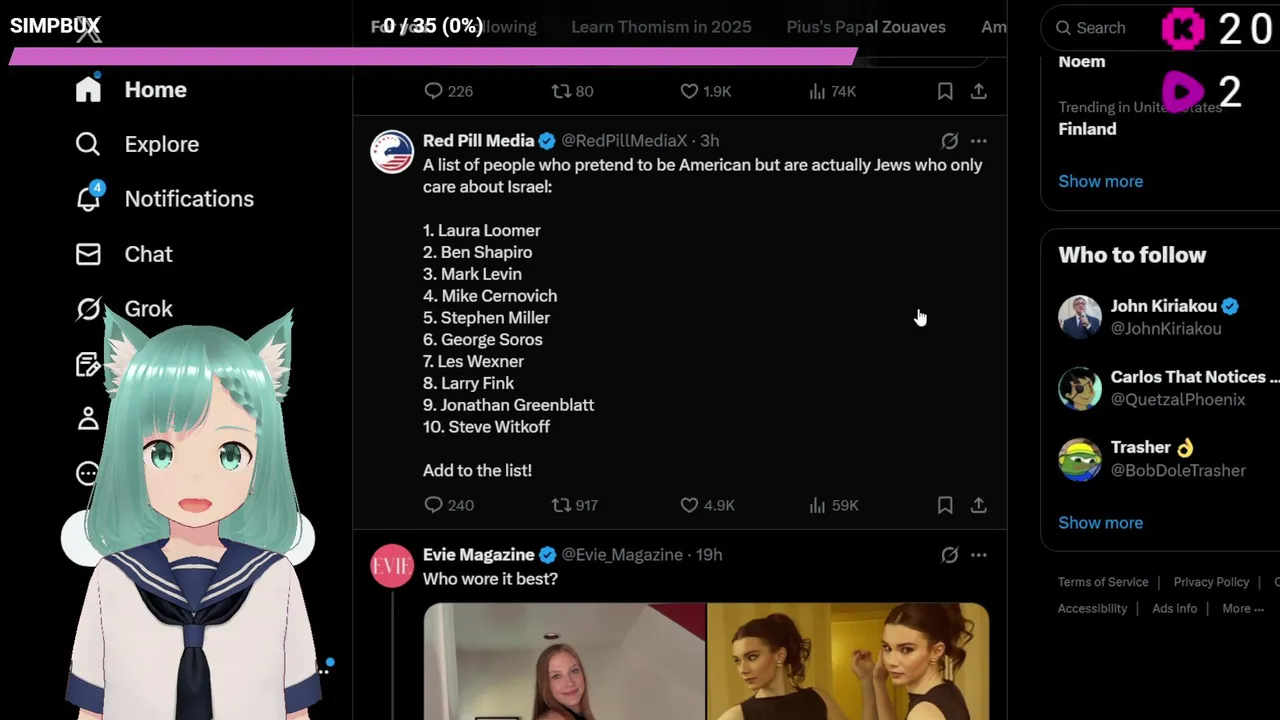1280x720 pixels.
Task: Open Explore in the sidebar
Action: click(x=137, y=144)
